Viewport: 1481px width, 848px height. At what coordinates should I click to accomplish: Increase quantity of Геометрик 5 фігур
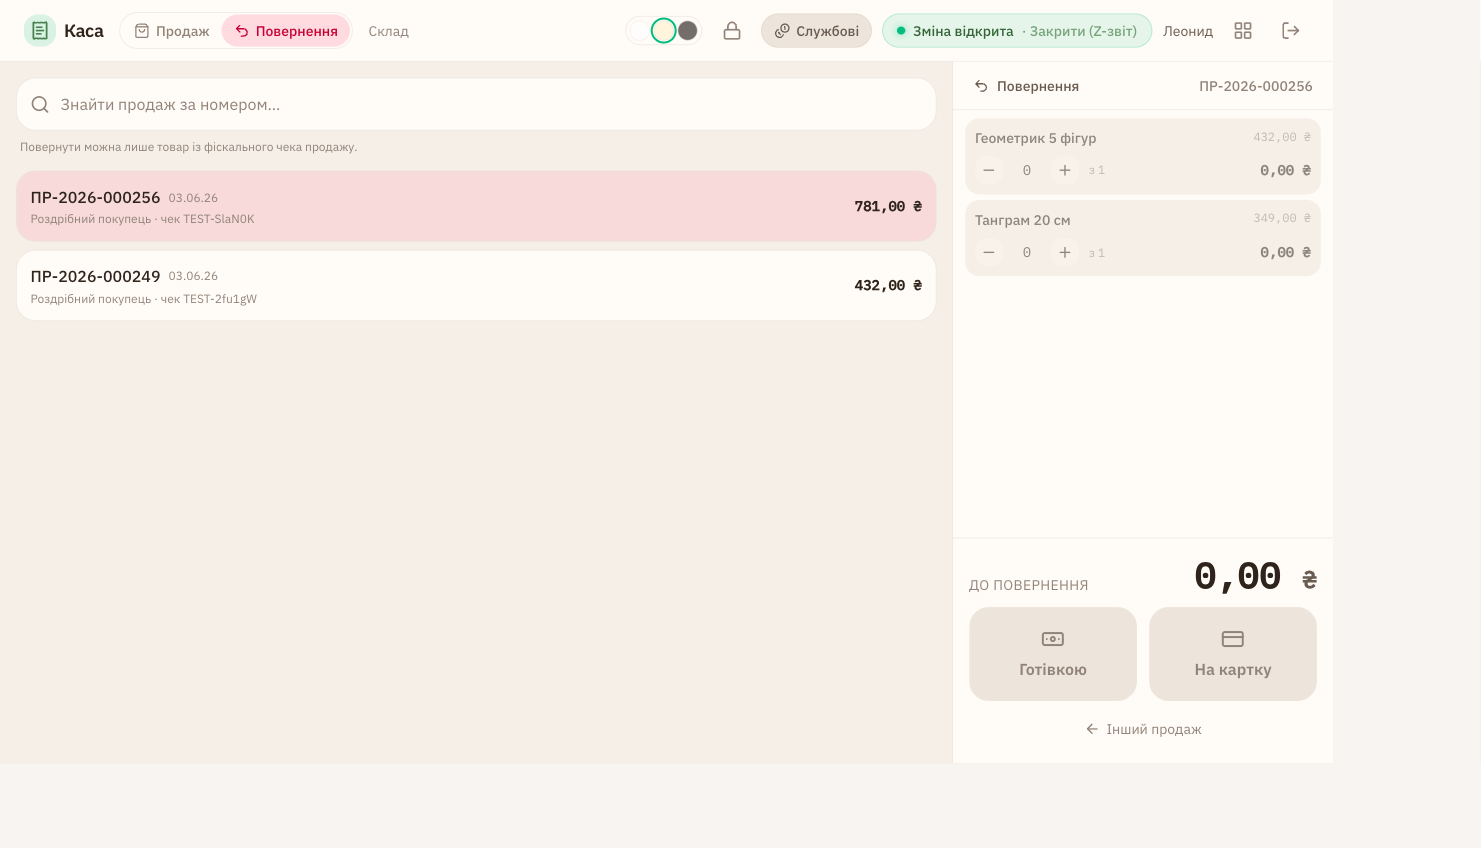point(1065,170)
